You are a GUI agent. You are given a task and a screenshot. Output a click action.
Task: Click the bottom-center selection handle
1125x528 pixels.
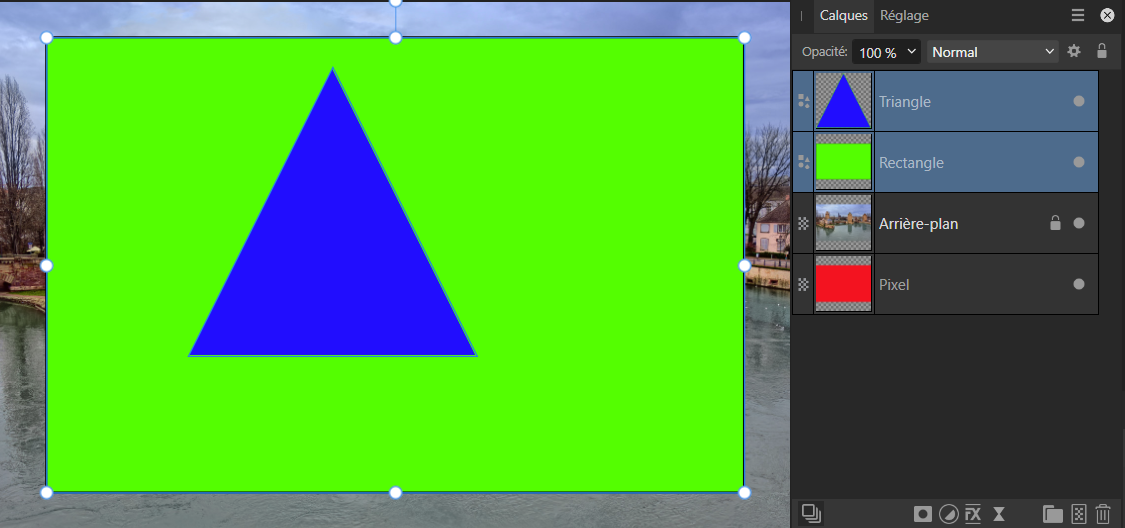pyautogui.click(x=395, y=492)
